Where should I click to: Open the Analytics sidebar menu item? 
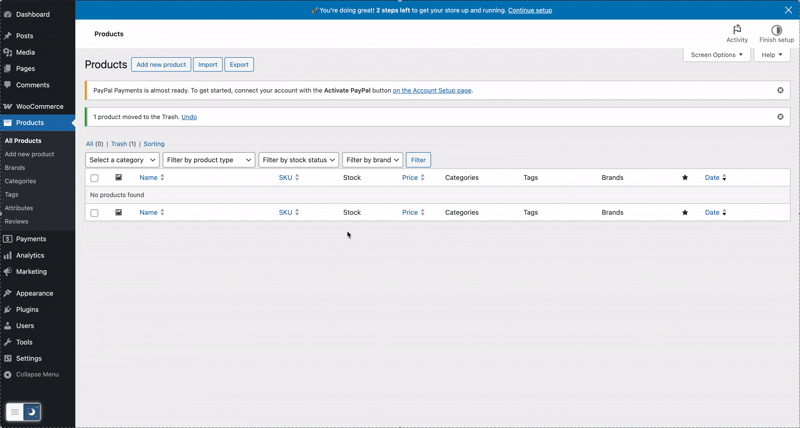(30, 256)
